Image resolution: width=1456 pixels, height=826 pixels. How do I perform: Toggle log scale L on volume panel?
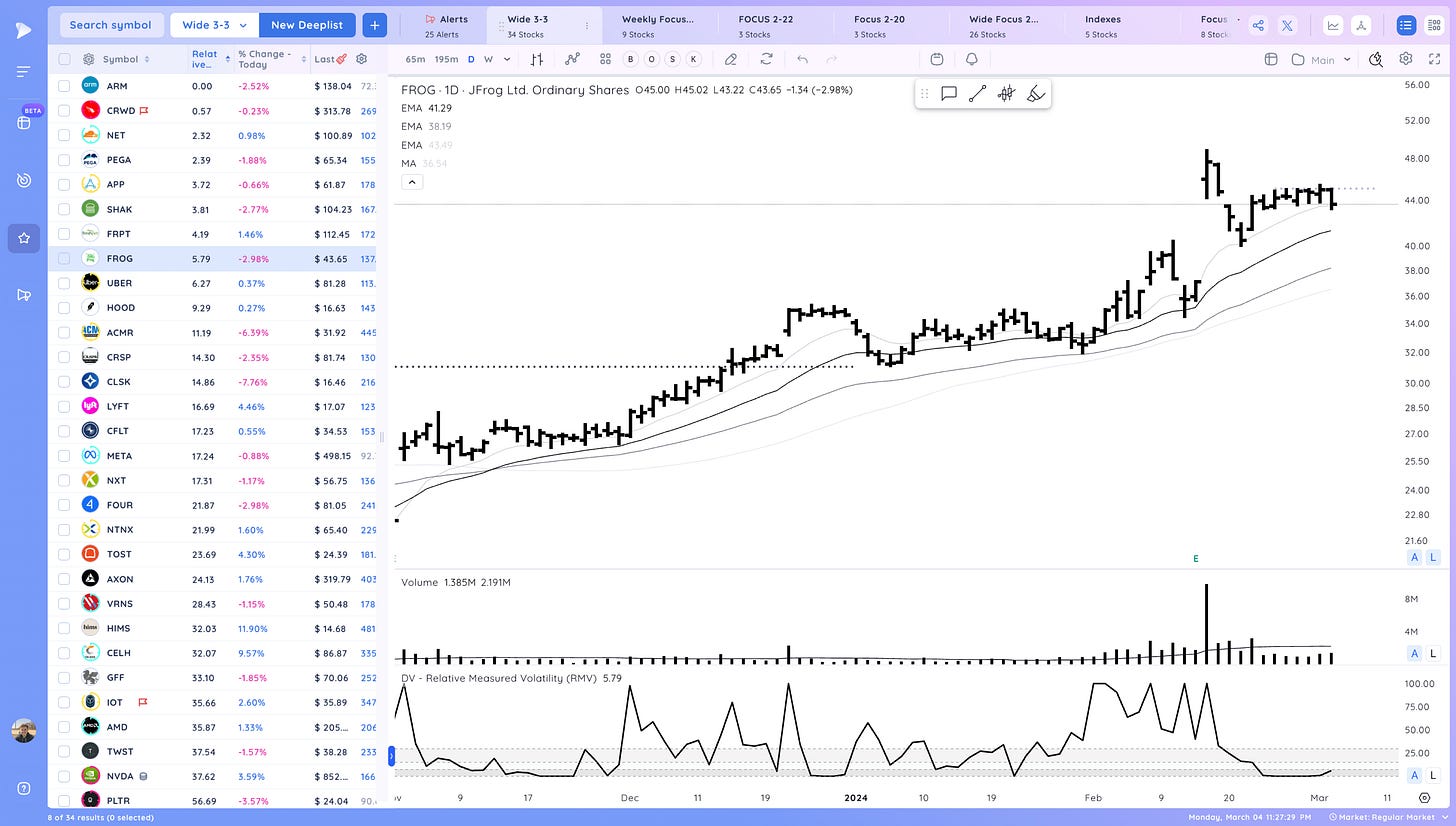pos(1433,653)
